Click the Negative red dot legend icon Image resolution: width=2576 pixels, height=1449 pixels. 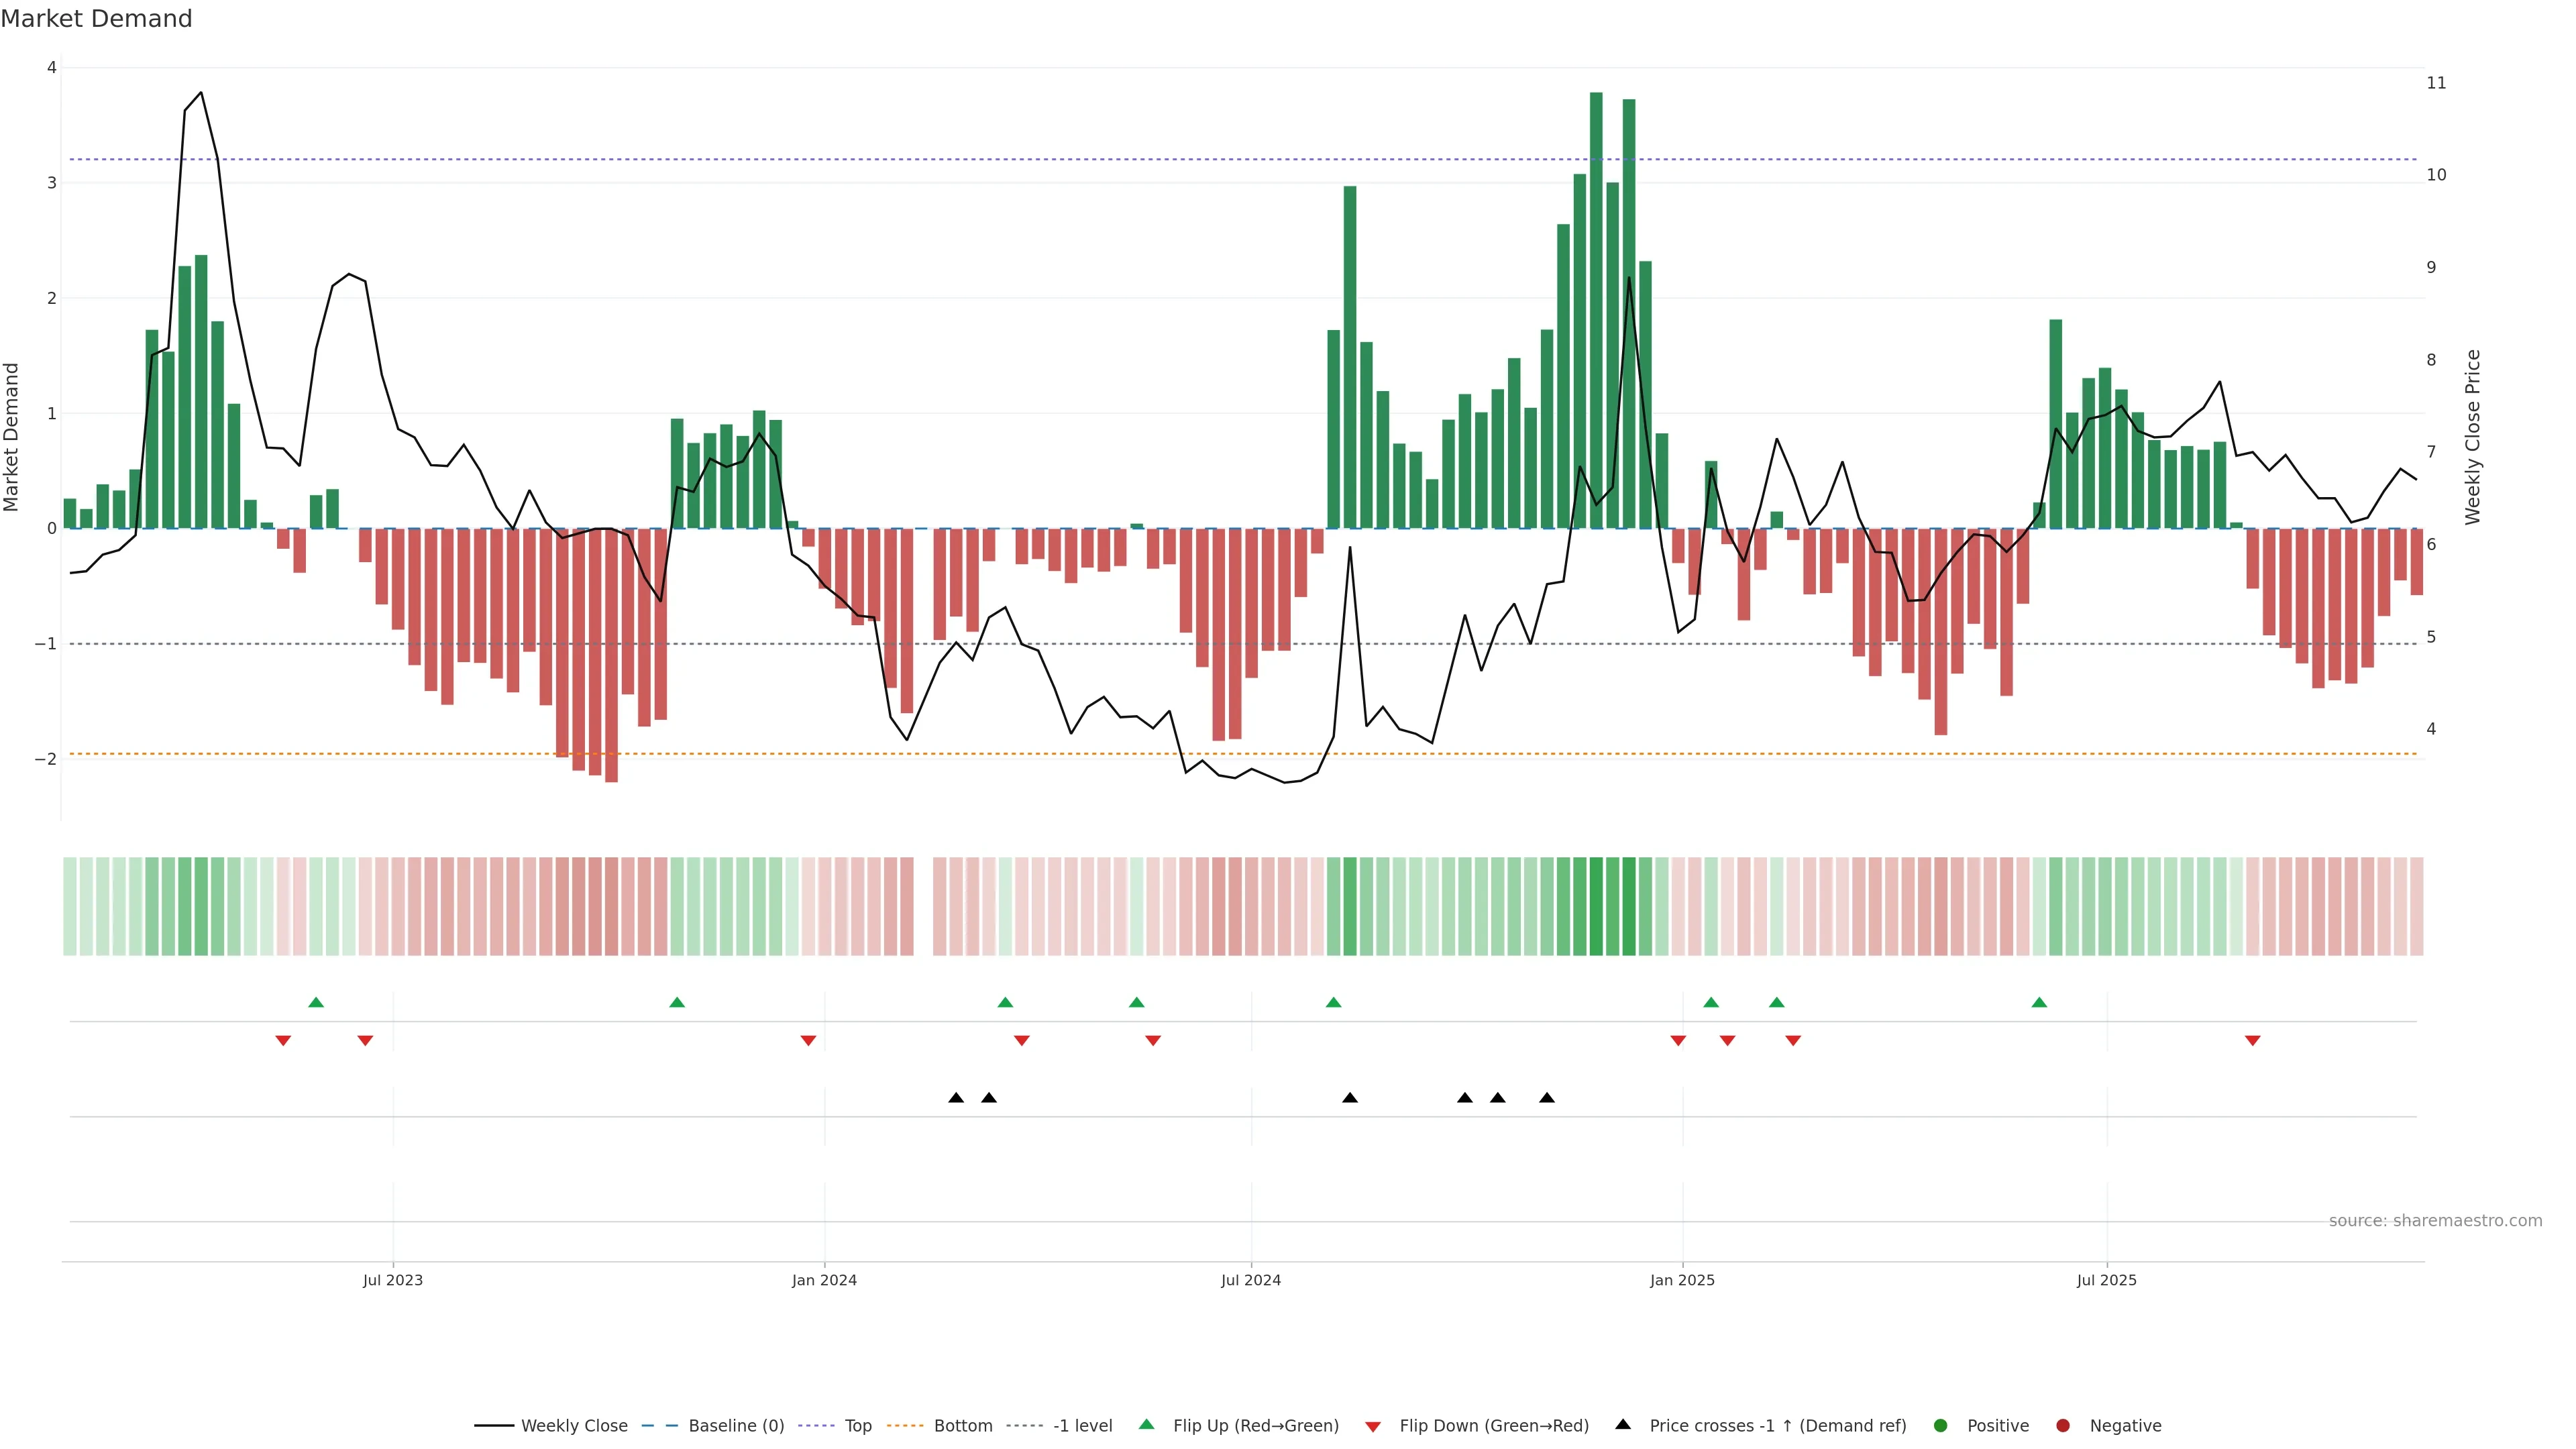click(2063, 1426)
